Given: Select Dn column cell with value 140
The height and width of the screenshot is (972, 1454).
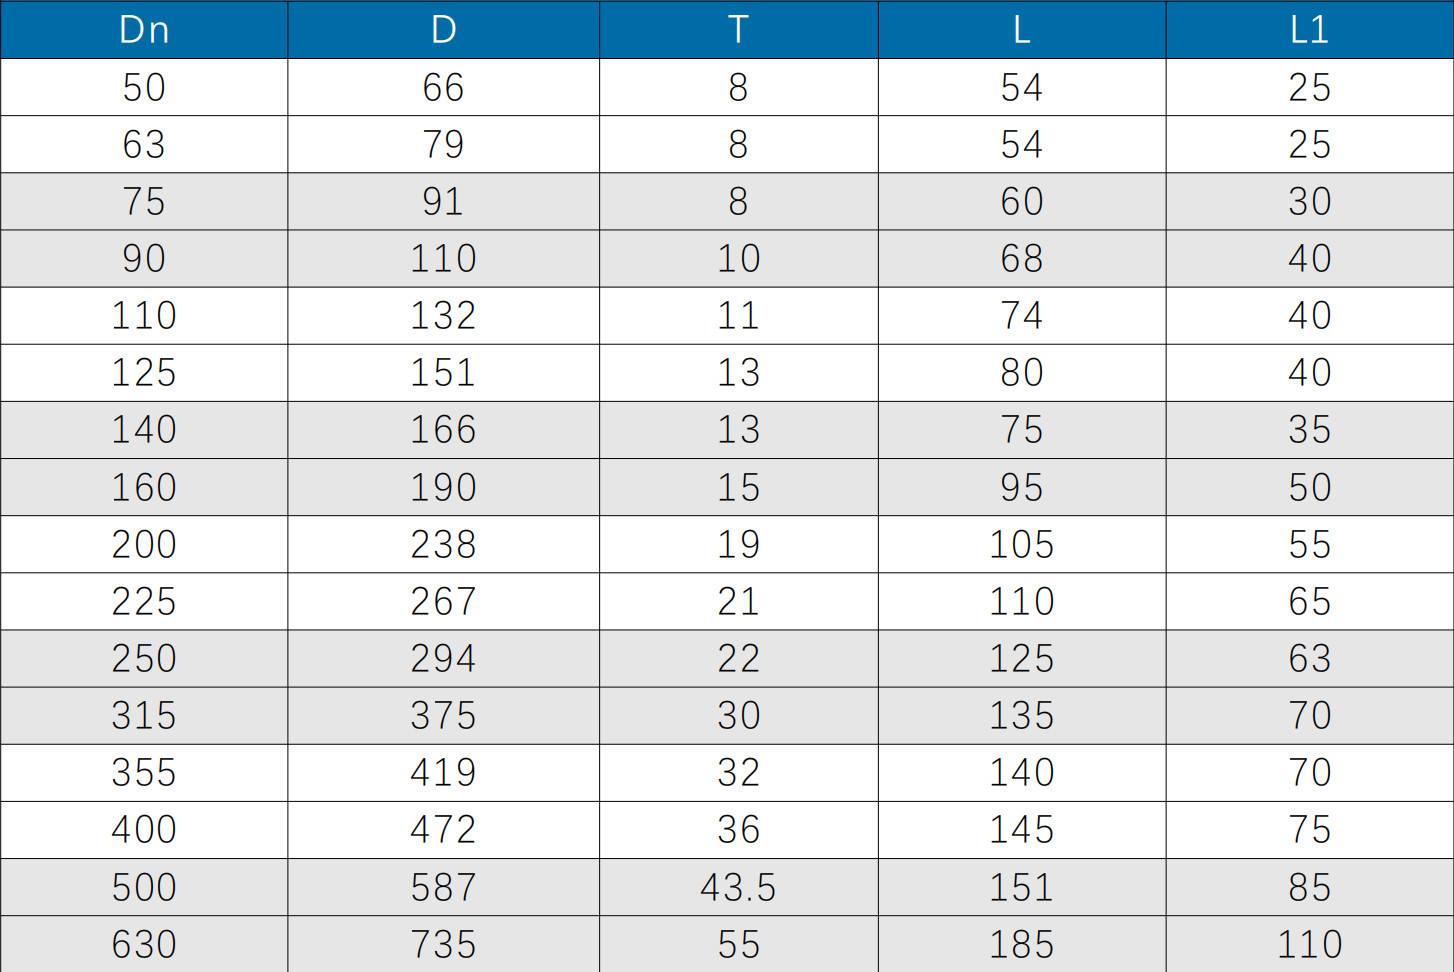Looking at the screenshot, I should 144,430.
